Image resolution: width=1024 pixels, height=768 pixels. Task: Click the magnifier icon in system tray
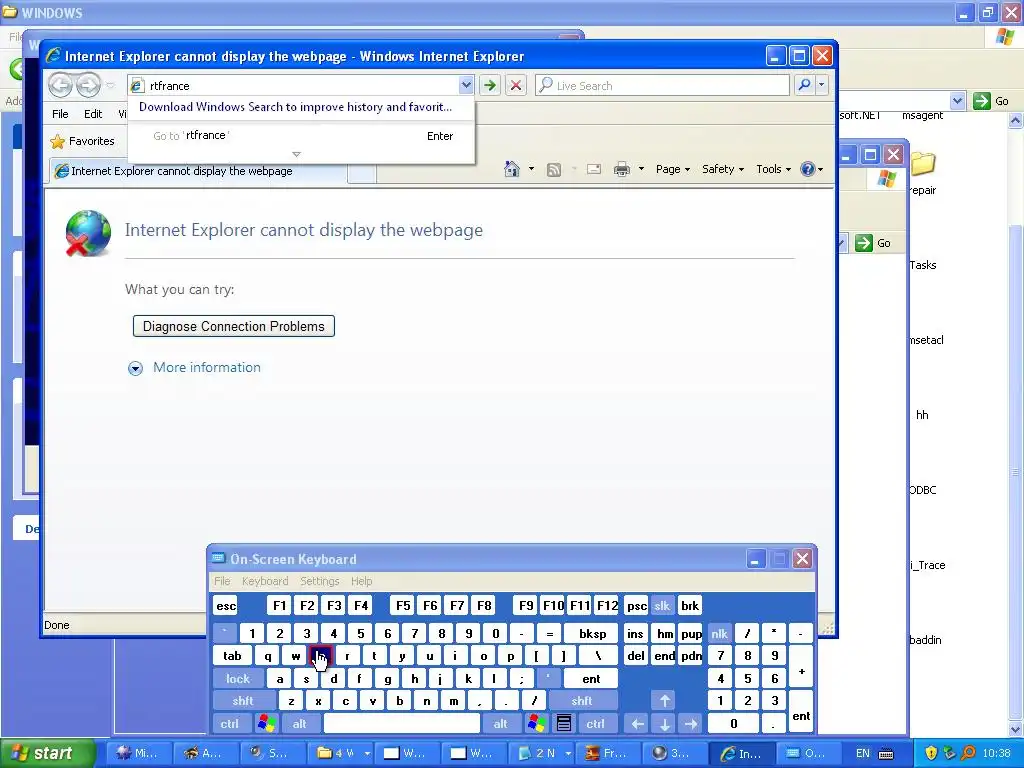coord(968,753)
